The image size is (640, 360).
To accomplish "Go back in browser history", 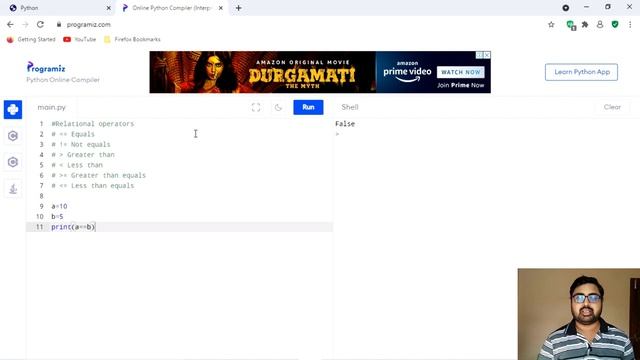I will tap(10, 24).
